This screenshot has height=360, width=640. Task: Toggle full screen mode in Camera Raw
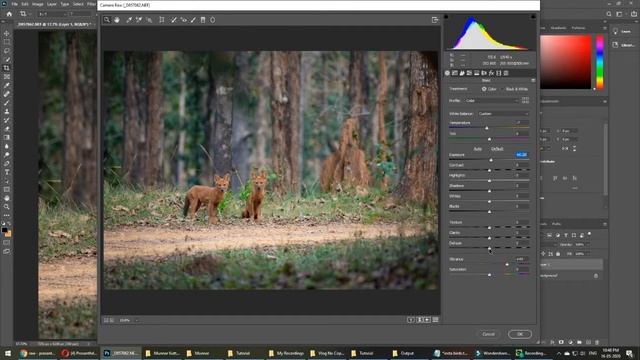tap(435, 20)
